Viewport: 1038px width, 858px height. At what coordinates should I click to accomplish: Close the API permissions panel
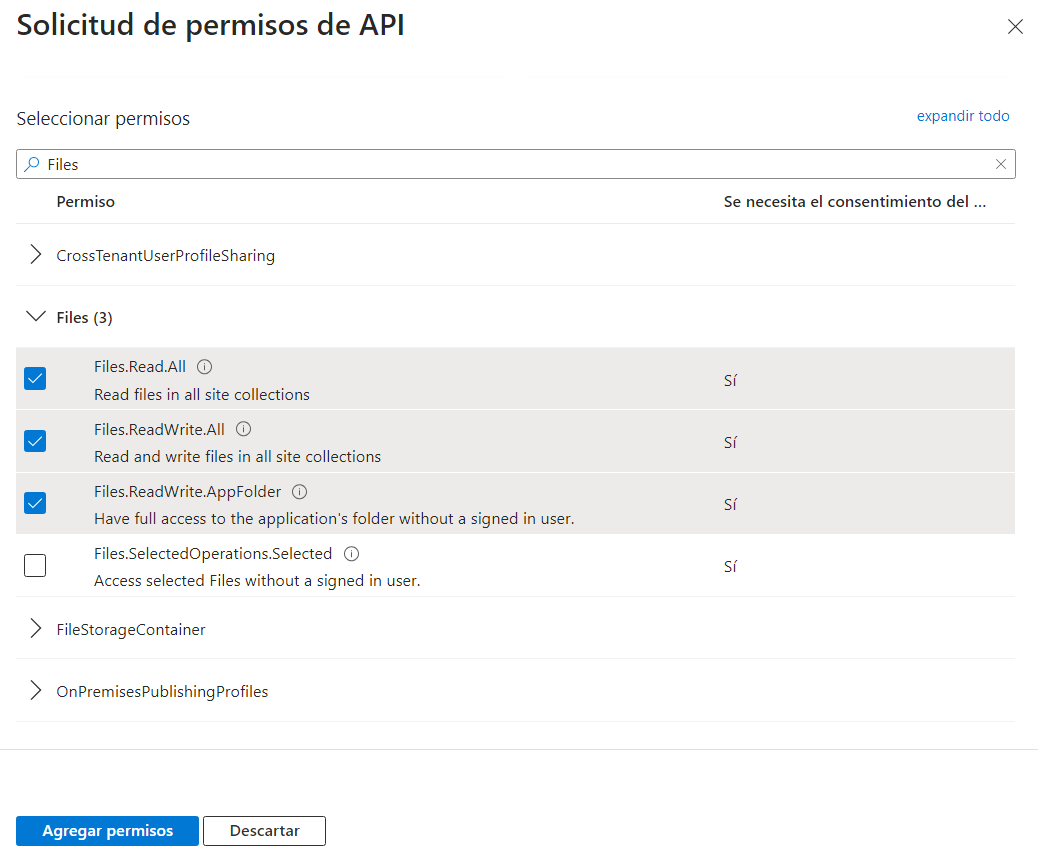pos(1015,27)
